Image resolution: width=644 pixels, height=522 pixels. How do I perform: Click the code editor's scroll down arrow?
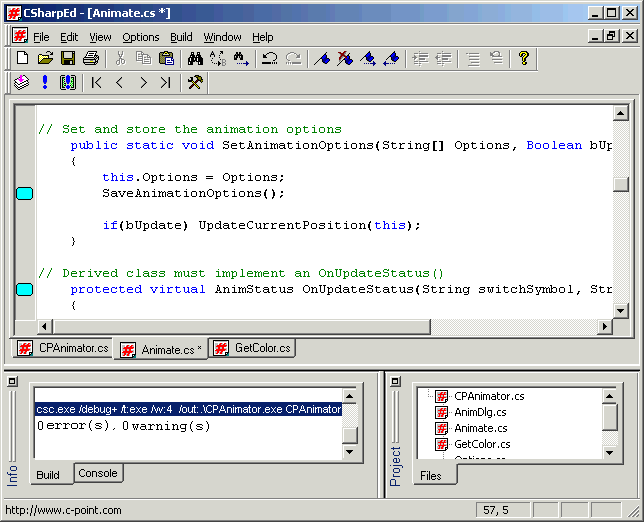point(620,311)
